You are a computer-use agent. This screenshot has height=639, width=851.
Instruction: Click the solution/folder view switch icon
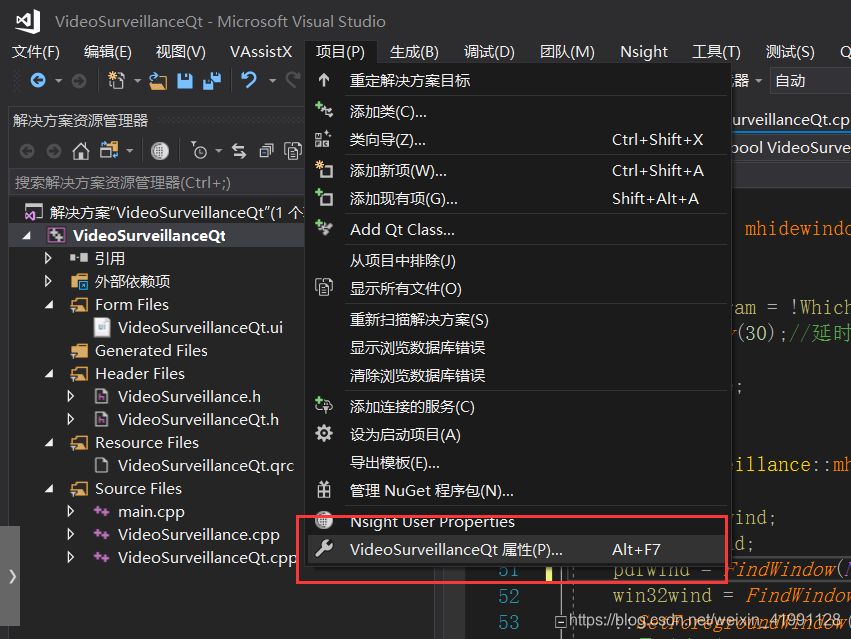pyautogui.click(x=109, y=150)
